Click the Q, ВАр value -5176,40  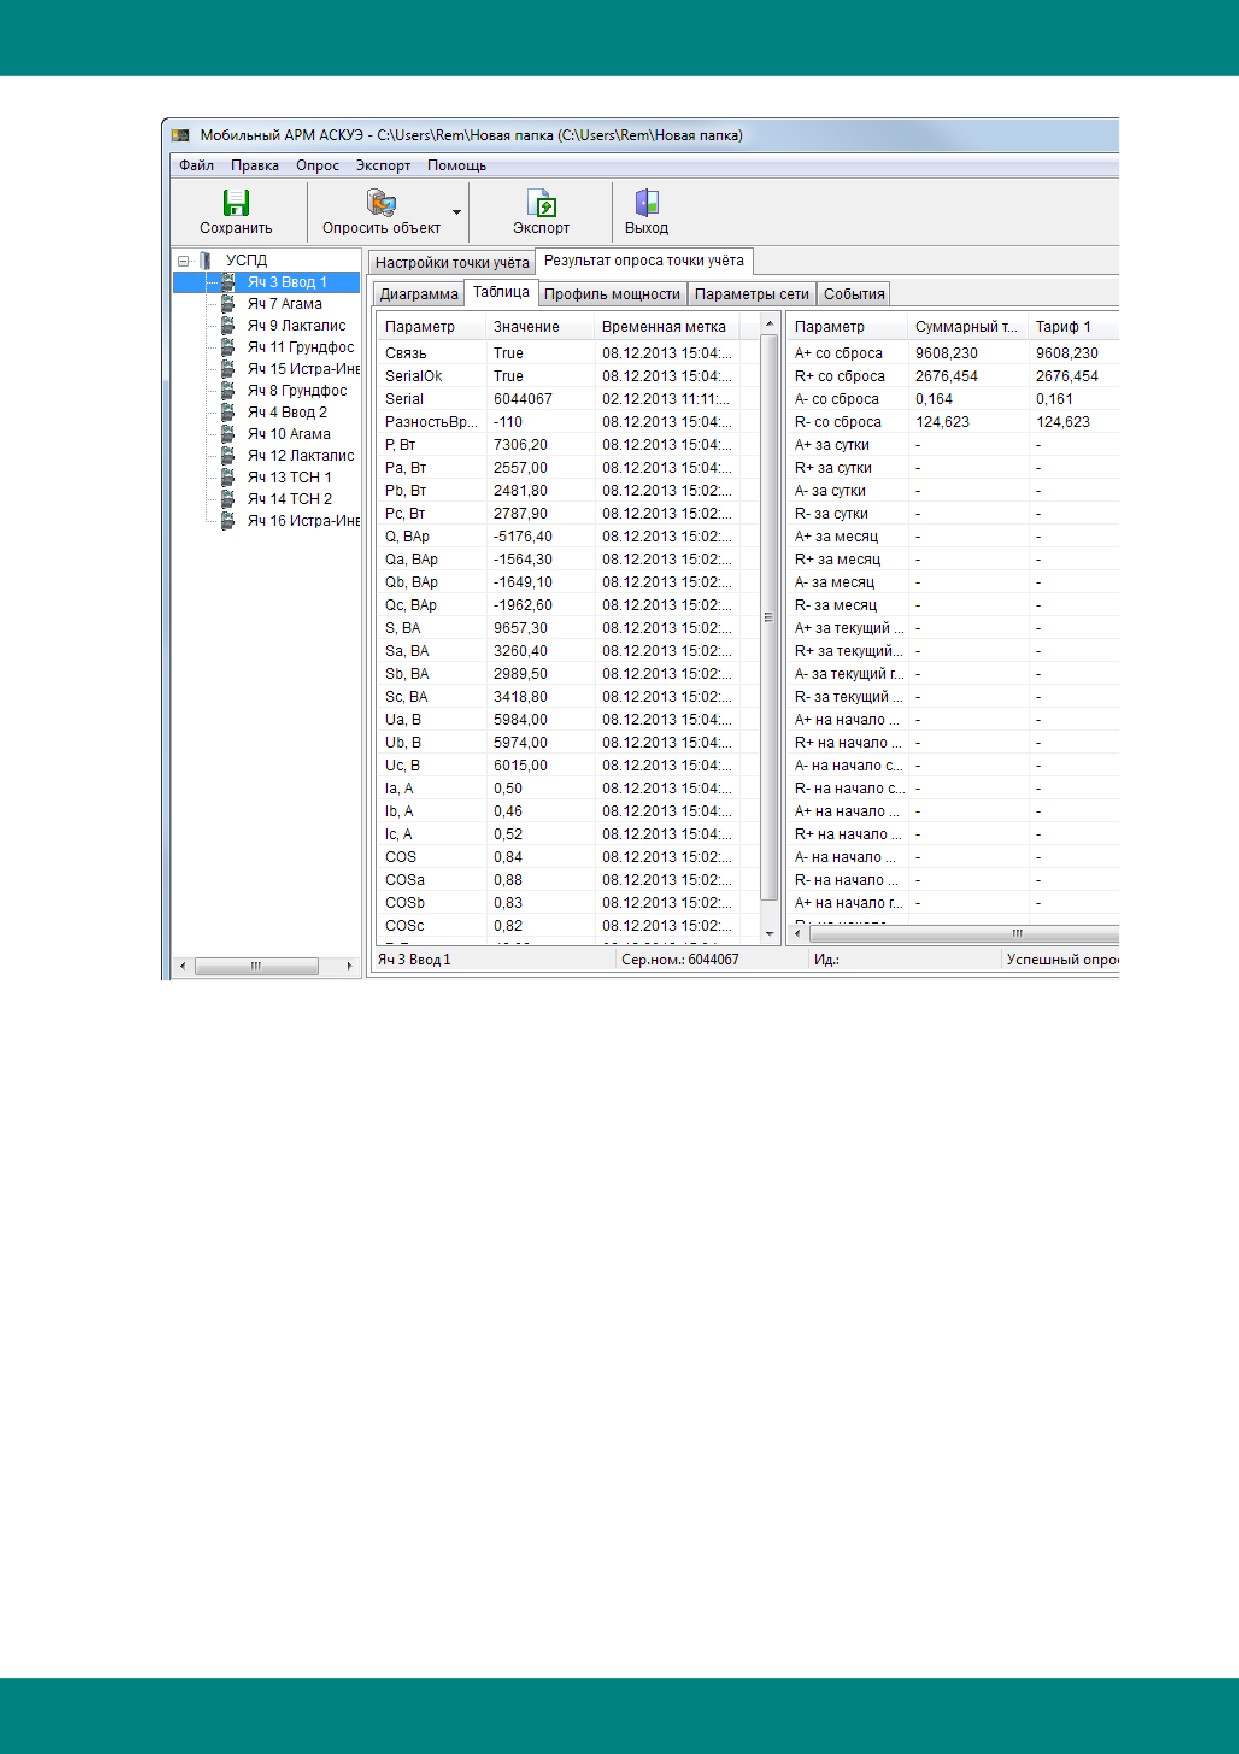[x=523, y=537]
